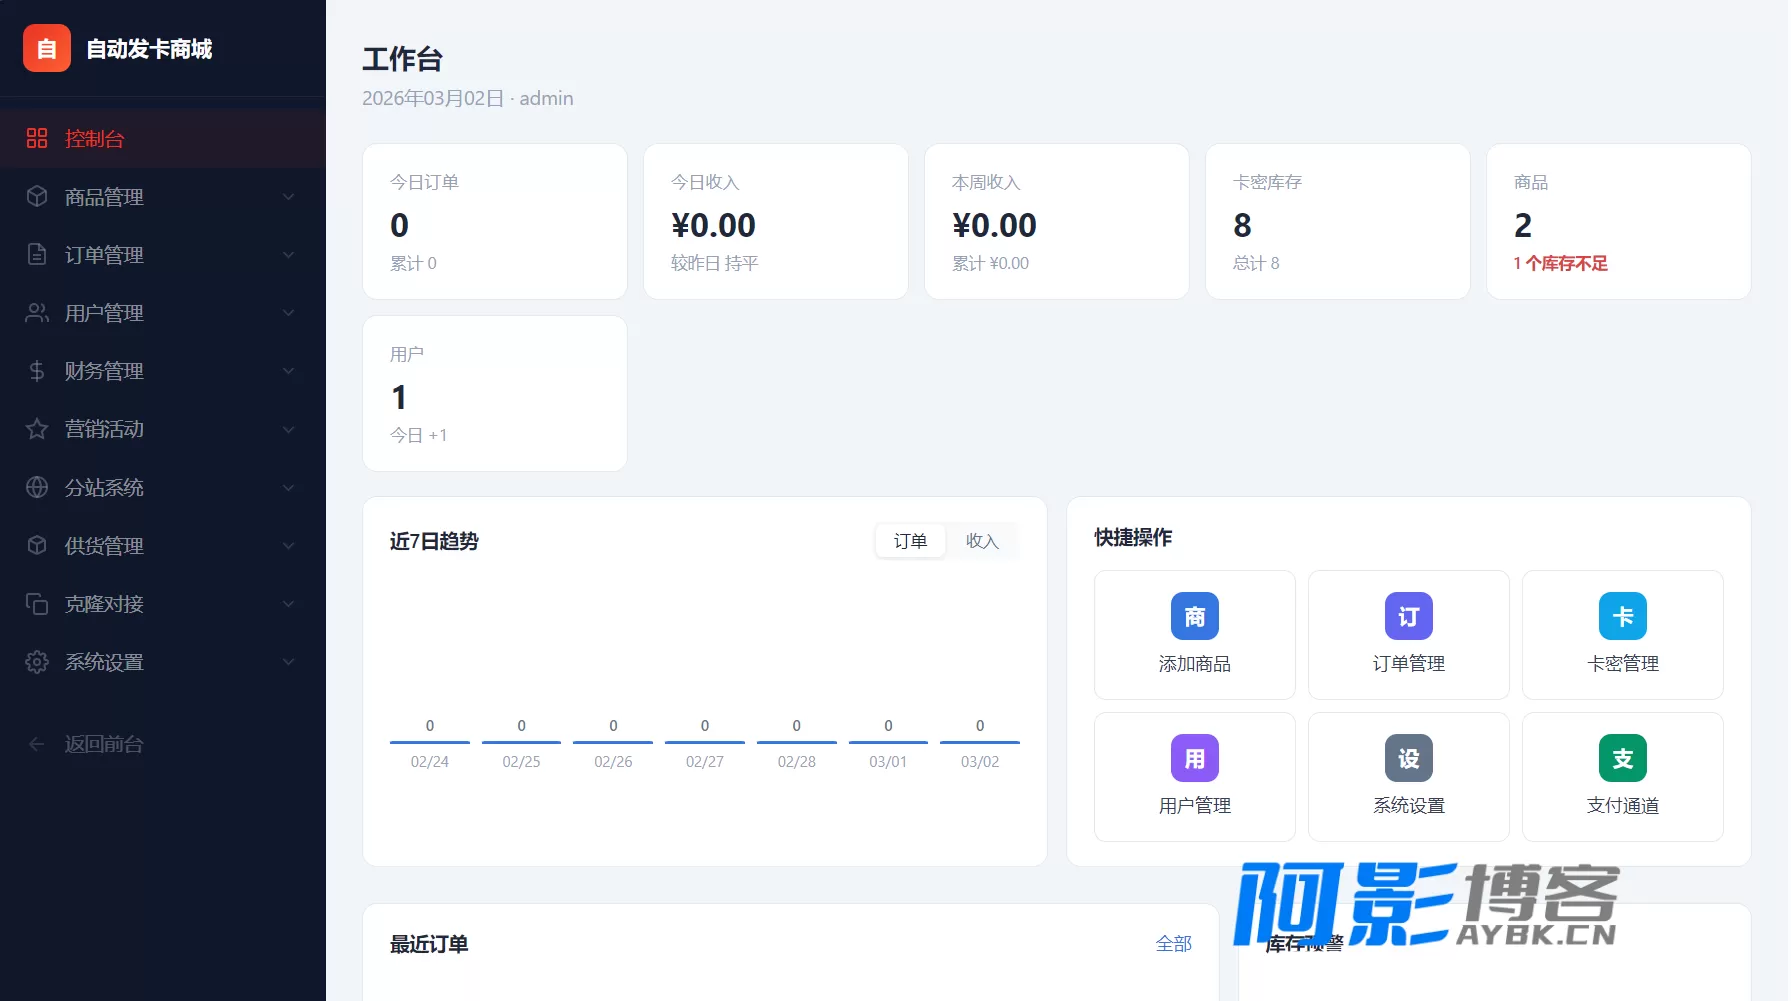Screen dimensions: 1791x1001
Task: Switch trend chart to 订单 tab
Action: tap(910, 541)
